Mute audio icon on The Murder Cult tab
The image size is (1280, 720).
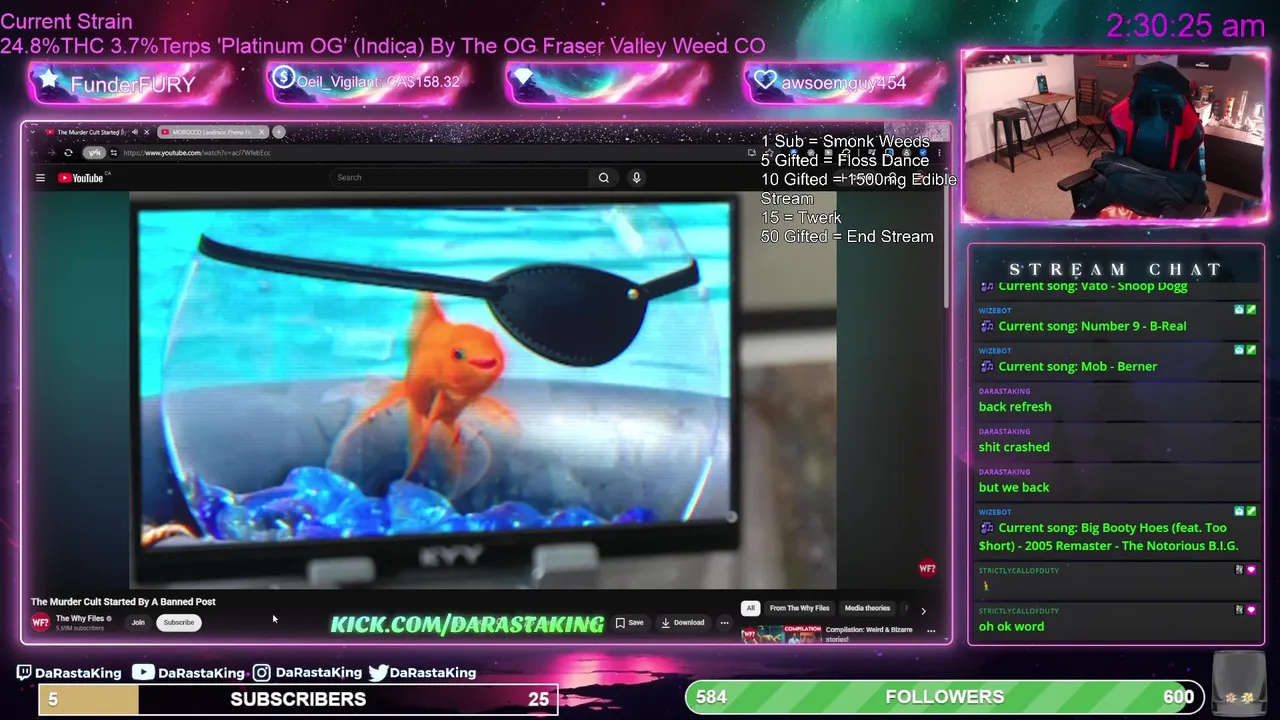tap(134, 132)
